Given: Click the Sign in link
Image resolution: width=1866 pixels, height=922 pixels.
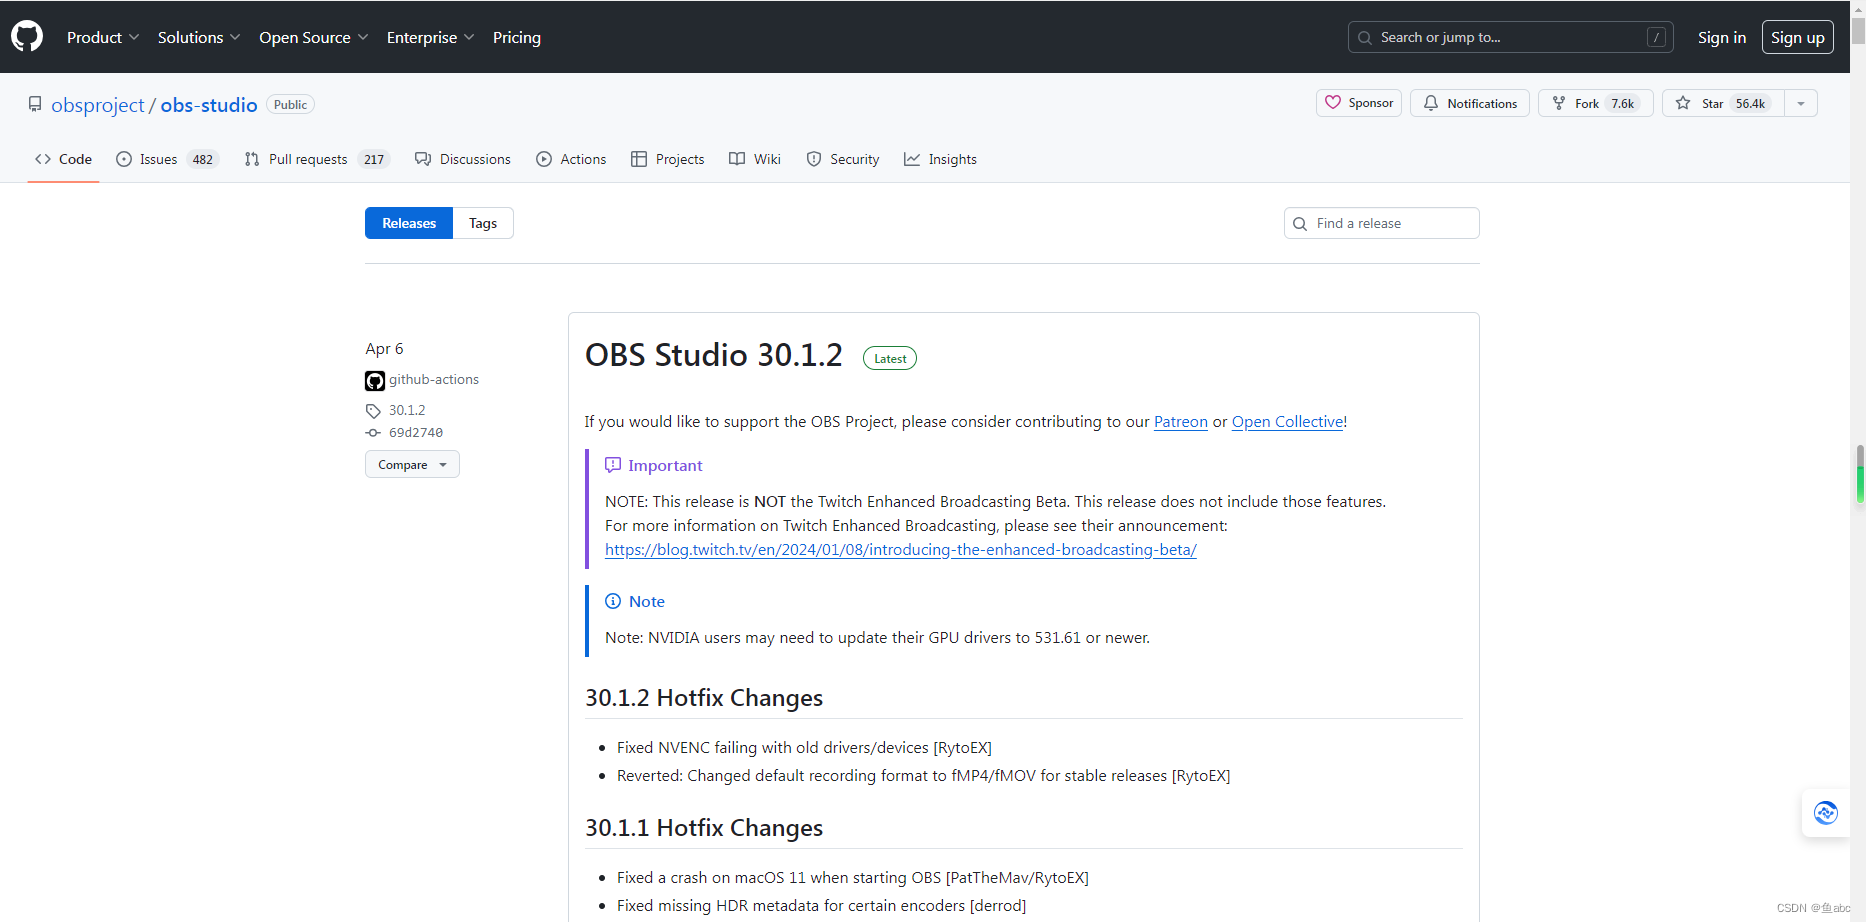Looking at the screenshot, I should pos(1722,37).
